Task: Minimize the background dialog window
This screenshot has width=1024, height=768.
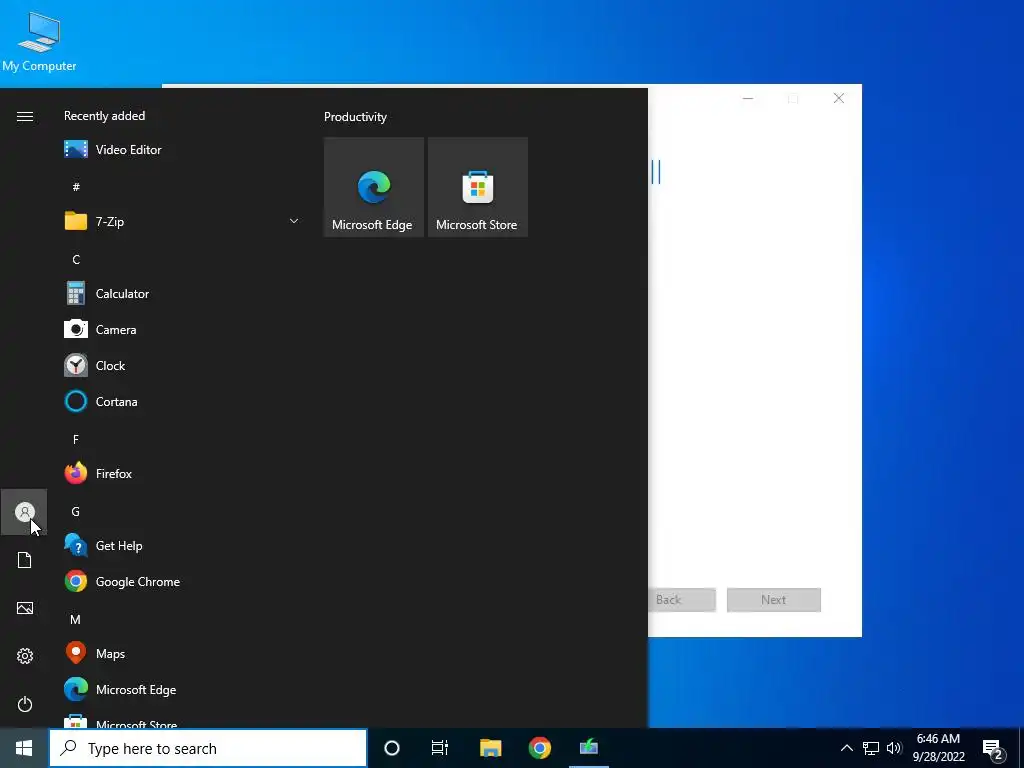Action: click(x=748, y=99)
